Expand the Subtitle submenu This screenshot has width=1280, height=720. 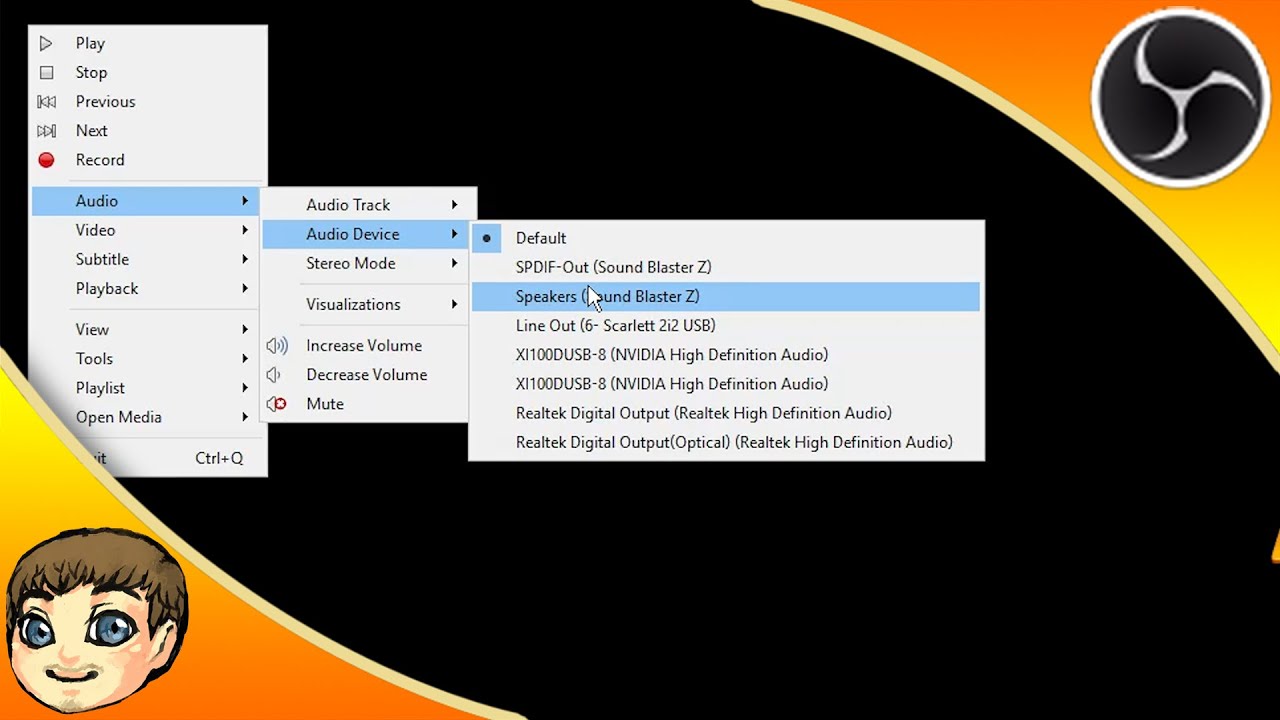coord(147,259)
